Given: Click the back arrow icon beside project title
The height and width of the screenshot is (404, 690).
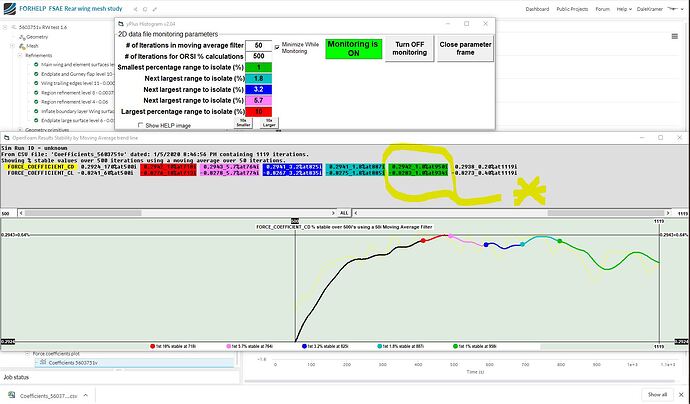Looking at the screenshot, I should tap(136, 9).
